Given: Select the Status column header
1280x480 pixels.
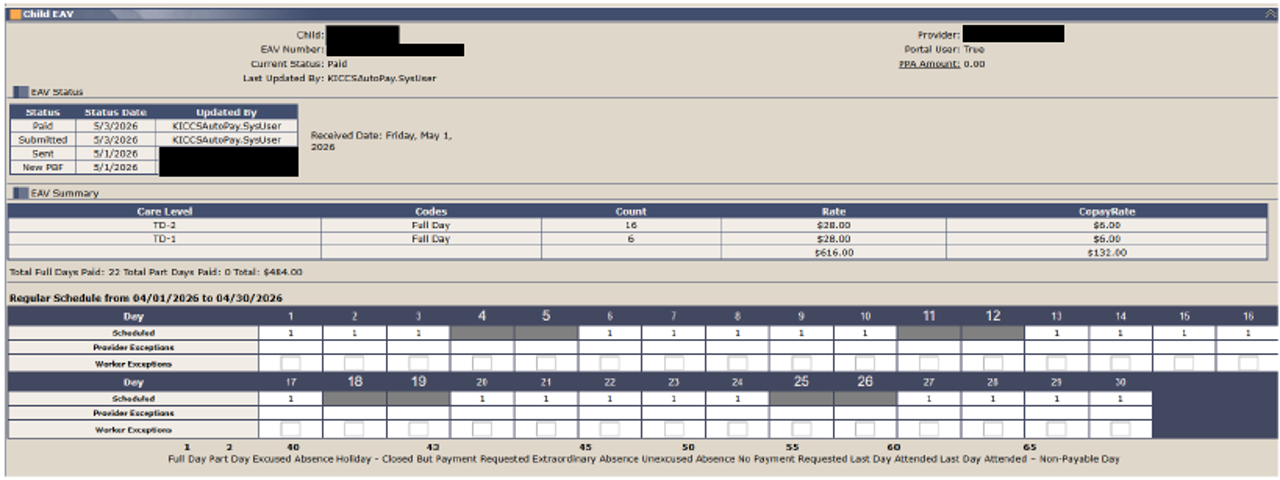Looking at the screenshot, I should coord(43,112).
